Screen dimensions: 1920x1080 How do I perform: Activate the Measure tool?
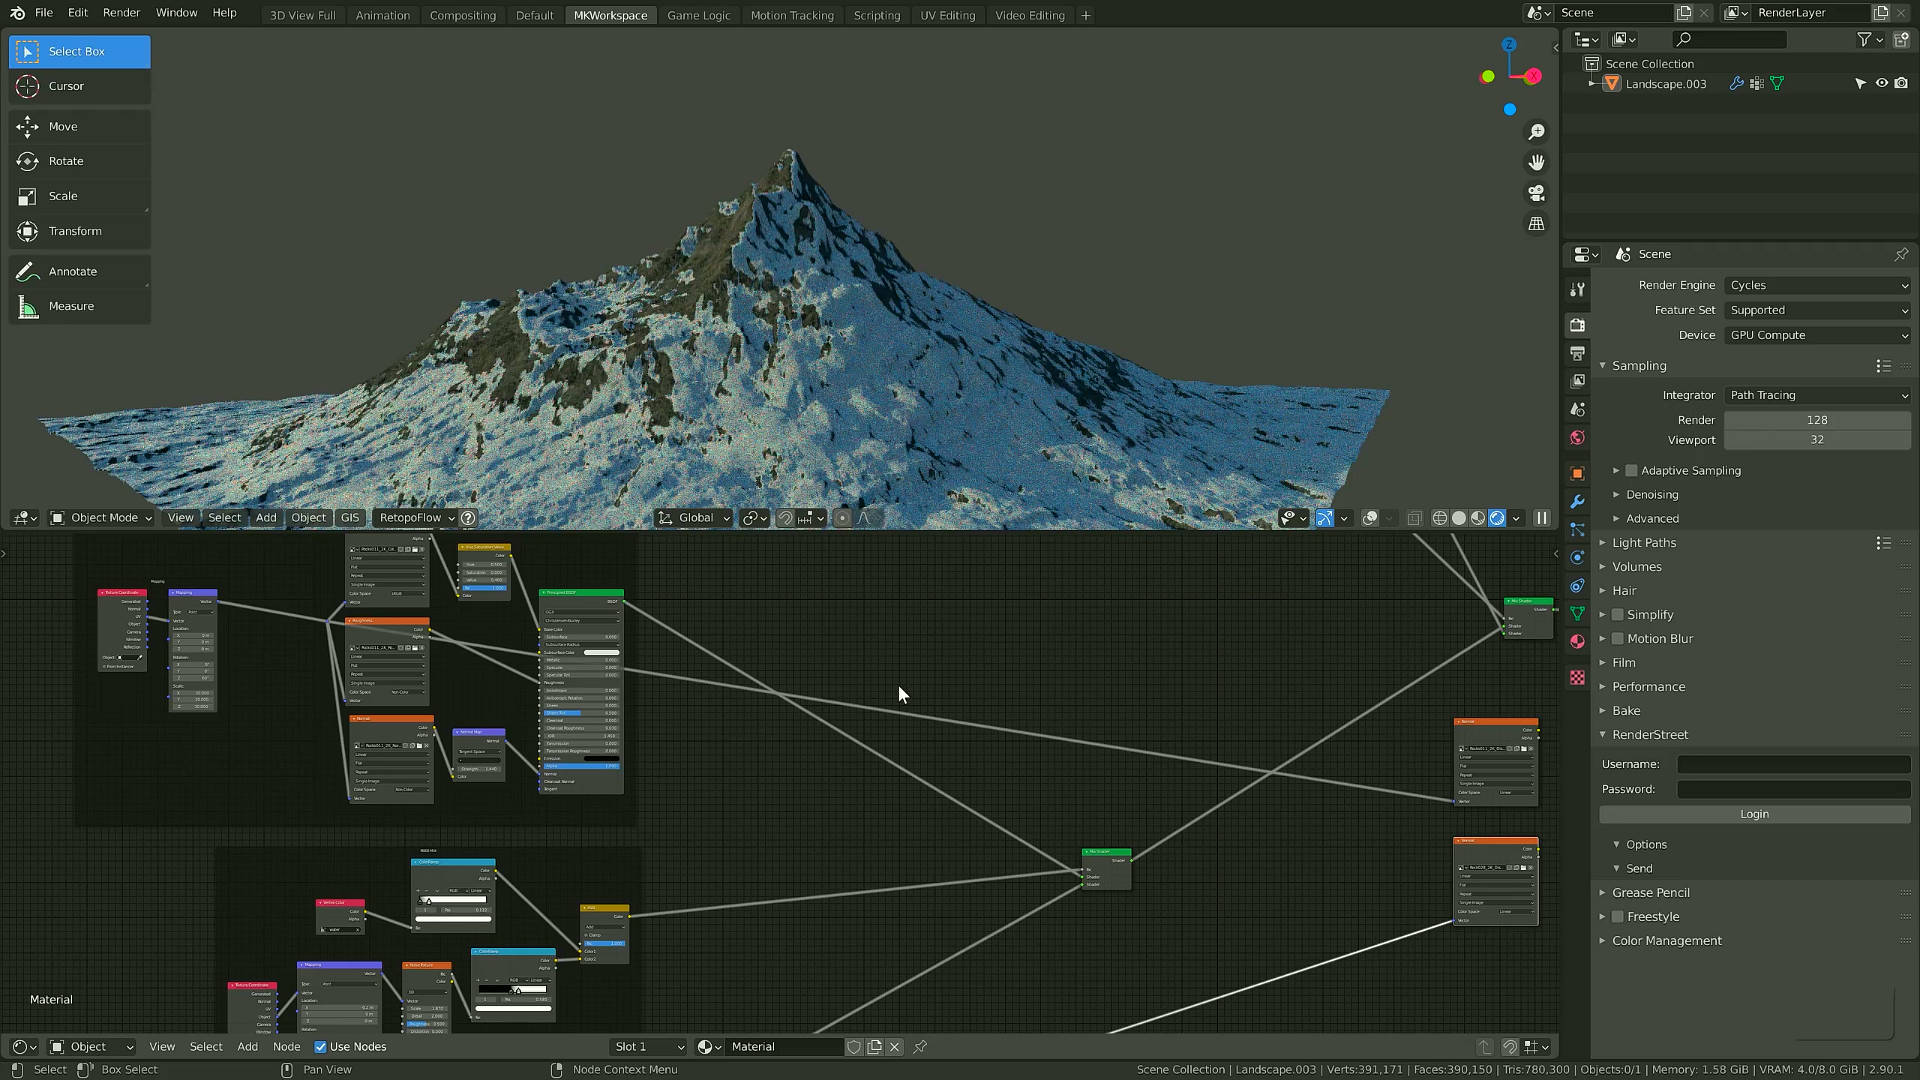pos(80,306)
